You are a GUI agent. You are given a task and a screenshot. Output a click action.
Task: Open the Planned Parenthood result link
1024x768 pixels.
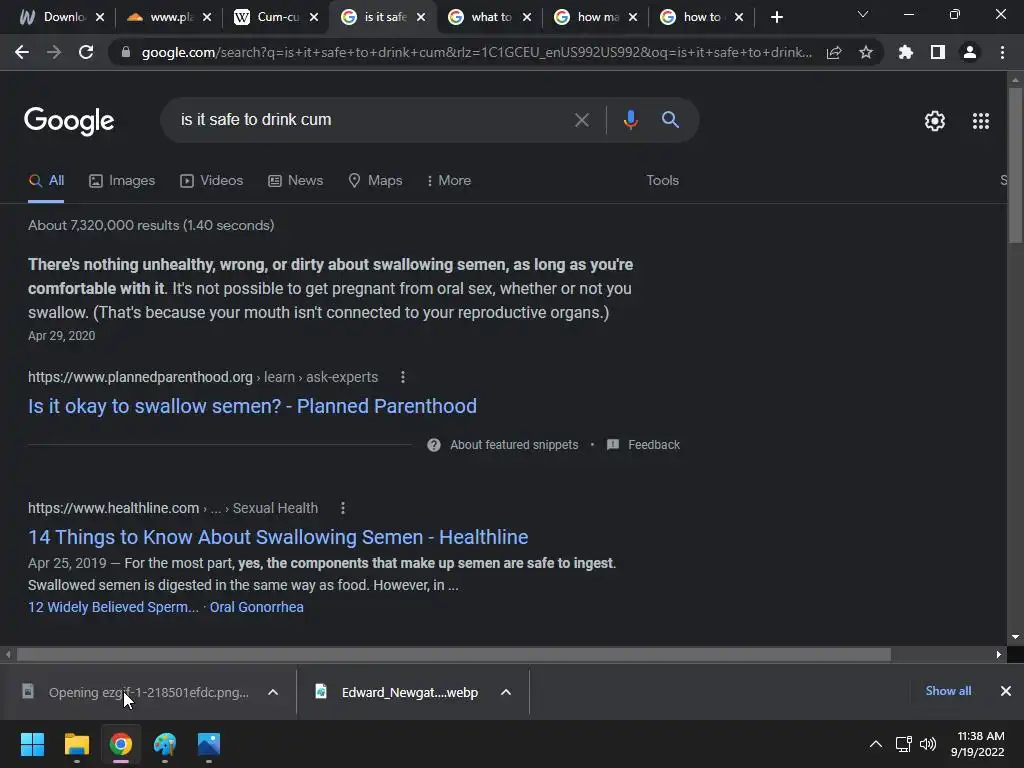(x=252, y=406)
